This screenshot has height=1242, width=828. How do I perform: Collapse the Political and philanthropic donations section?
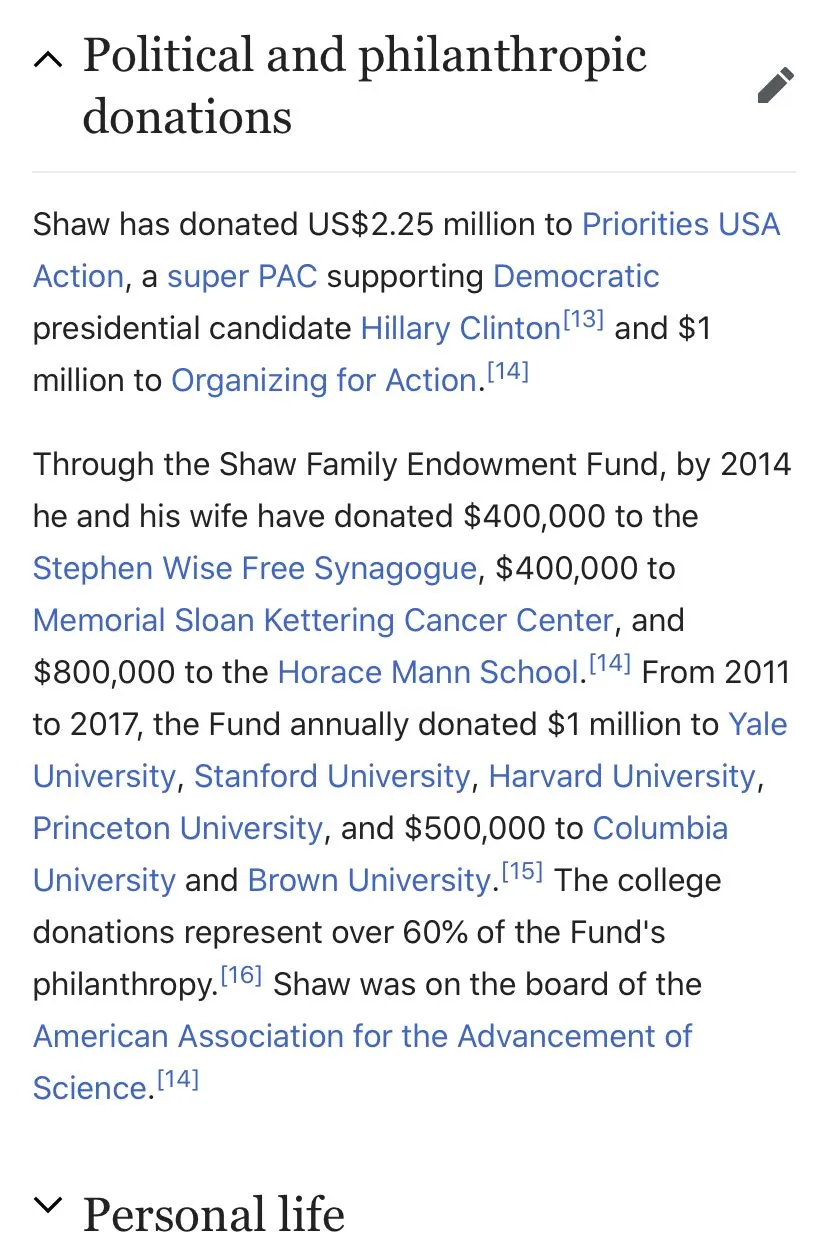pyautogui.click(x=47, y=60)
